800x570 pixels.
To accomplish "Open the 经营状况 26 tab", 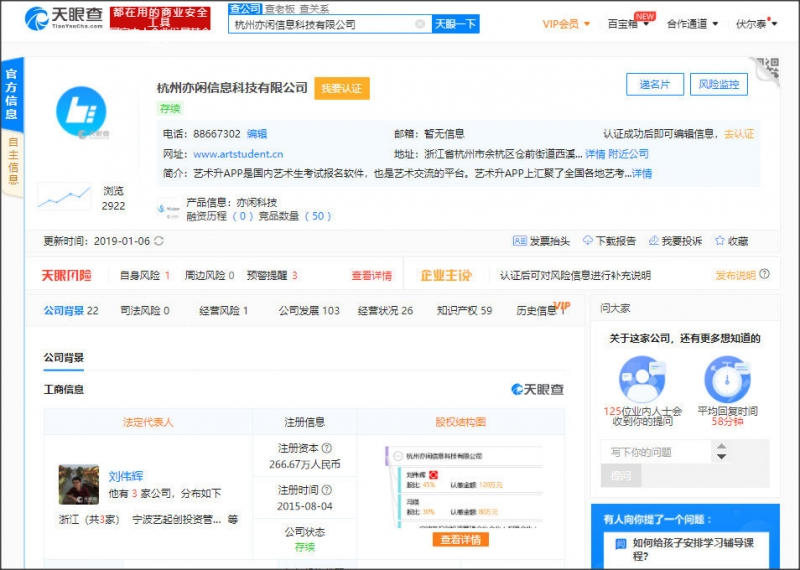I will (385, 310).
